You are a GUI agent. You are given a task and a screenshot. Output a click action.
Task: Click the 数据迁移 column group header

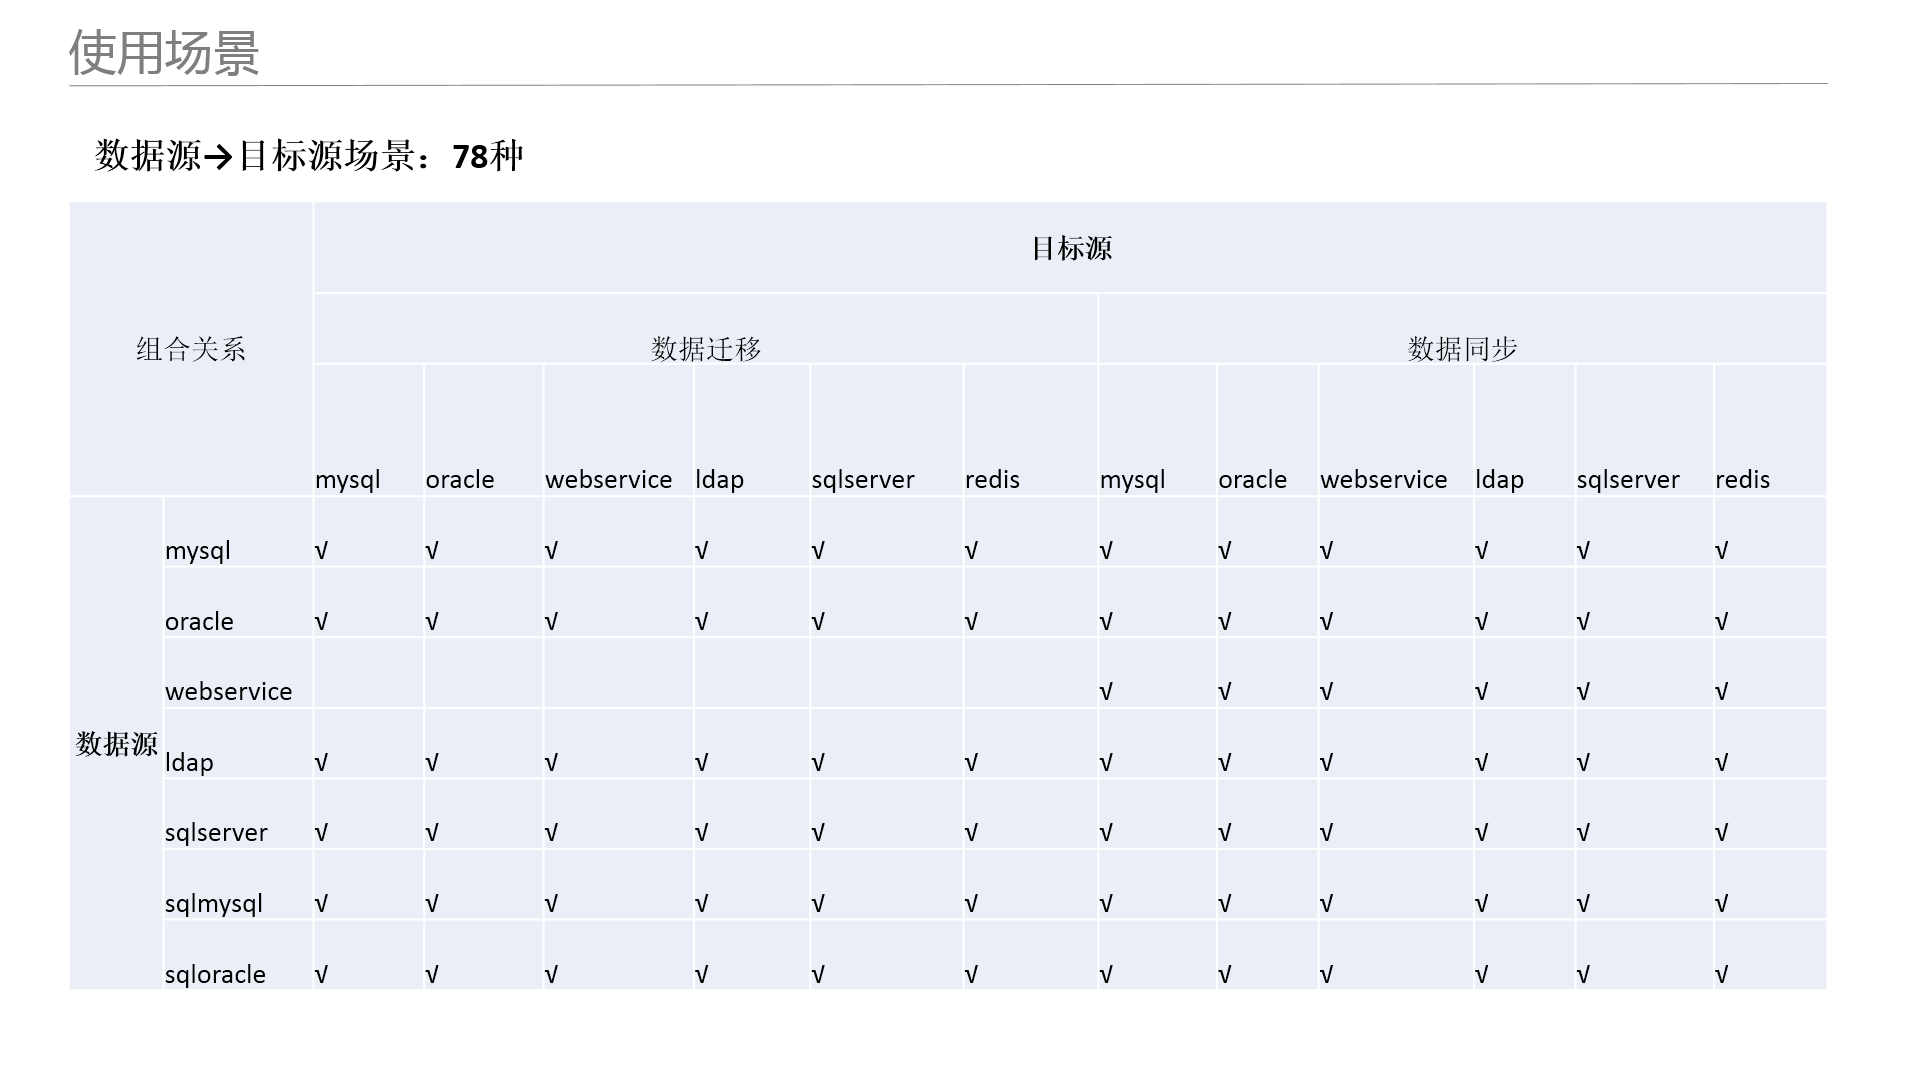[x=706, y=349]
